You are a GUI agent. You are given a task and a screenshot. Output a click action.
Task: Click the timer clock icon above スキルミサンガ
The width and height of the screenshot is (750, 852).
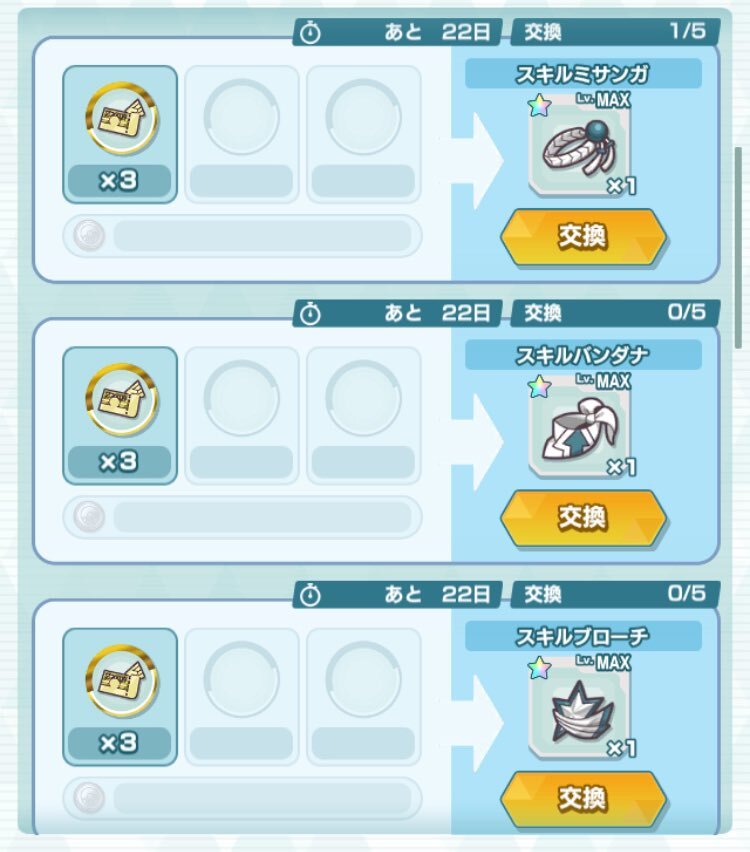tap(310, 33)
